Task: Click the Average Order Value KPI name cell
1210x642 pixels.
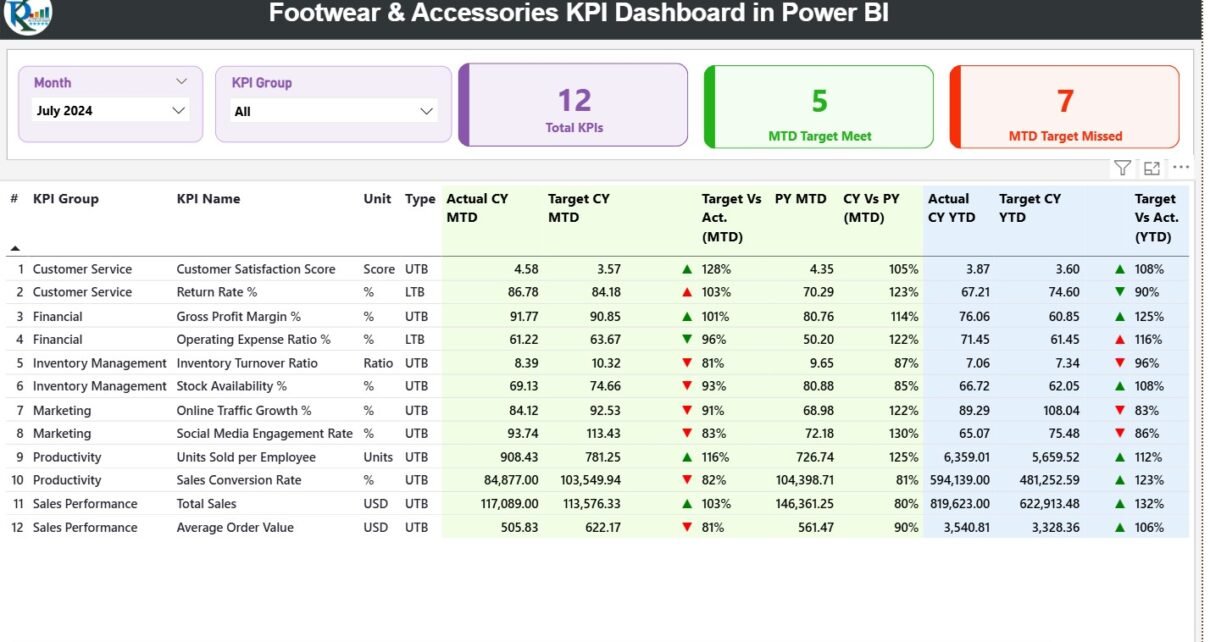Action: point(235,527)
